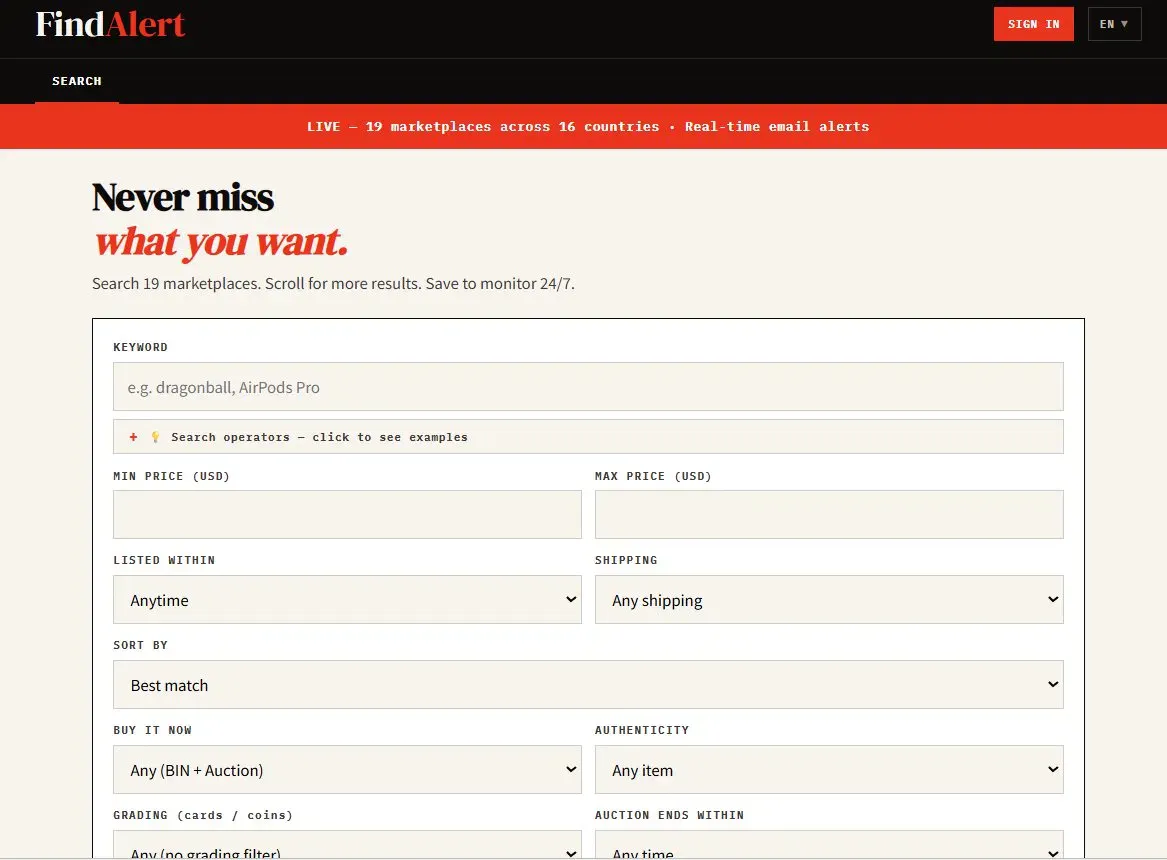1167x860 pixels.
Task: Click the BUY IT NOW label
Action: pos(153,731)
